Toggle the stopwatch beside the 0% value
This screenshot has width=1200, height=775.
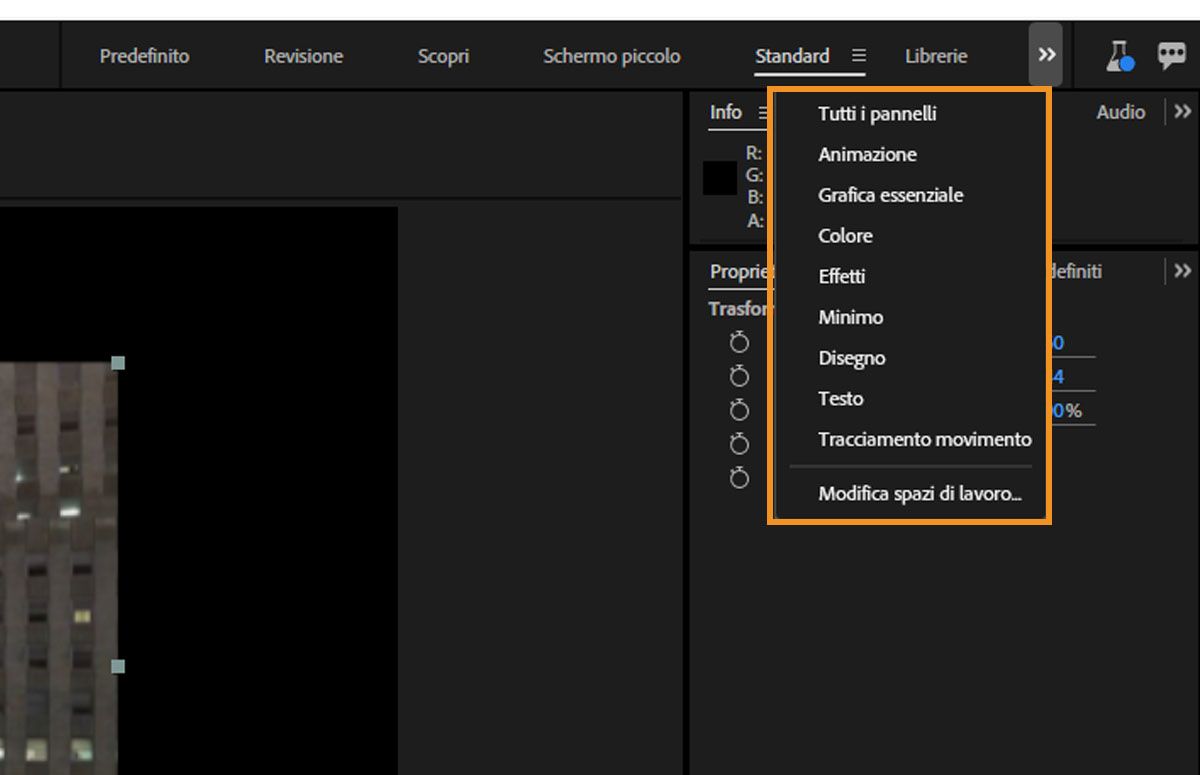[739, 410]
